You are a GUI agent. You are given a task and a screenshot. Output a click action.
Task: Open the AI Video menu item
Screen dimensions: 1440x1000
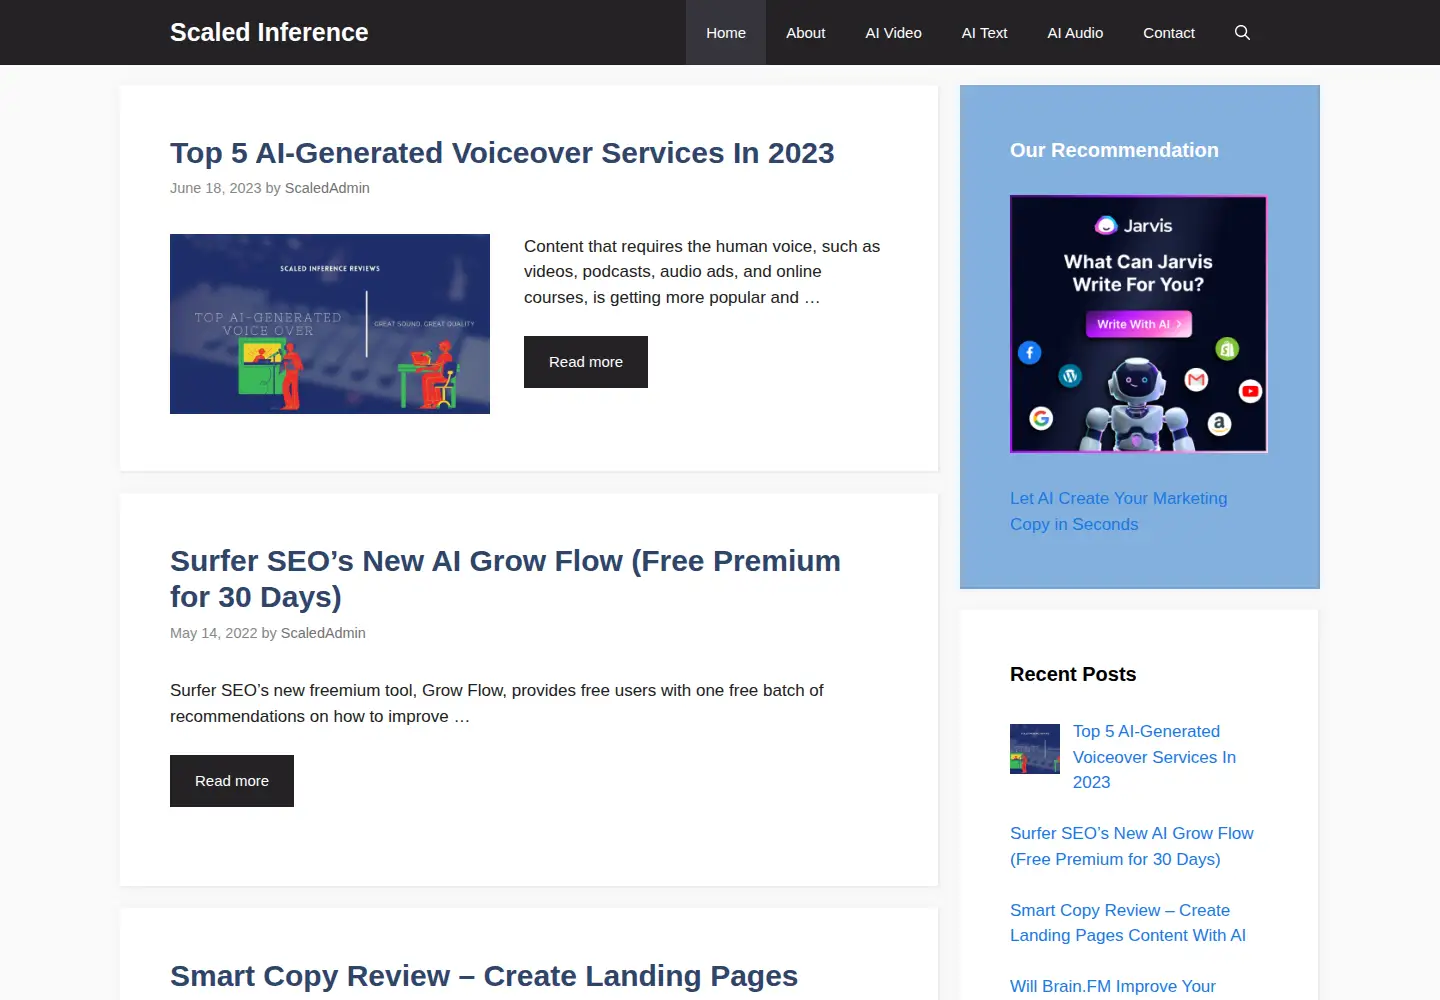coord(893,32)
